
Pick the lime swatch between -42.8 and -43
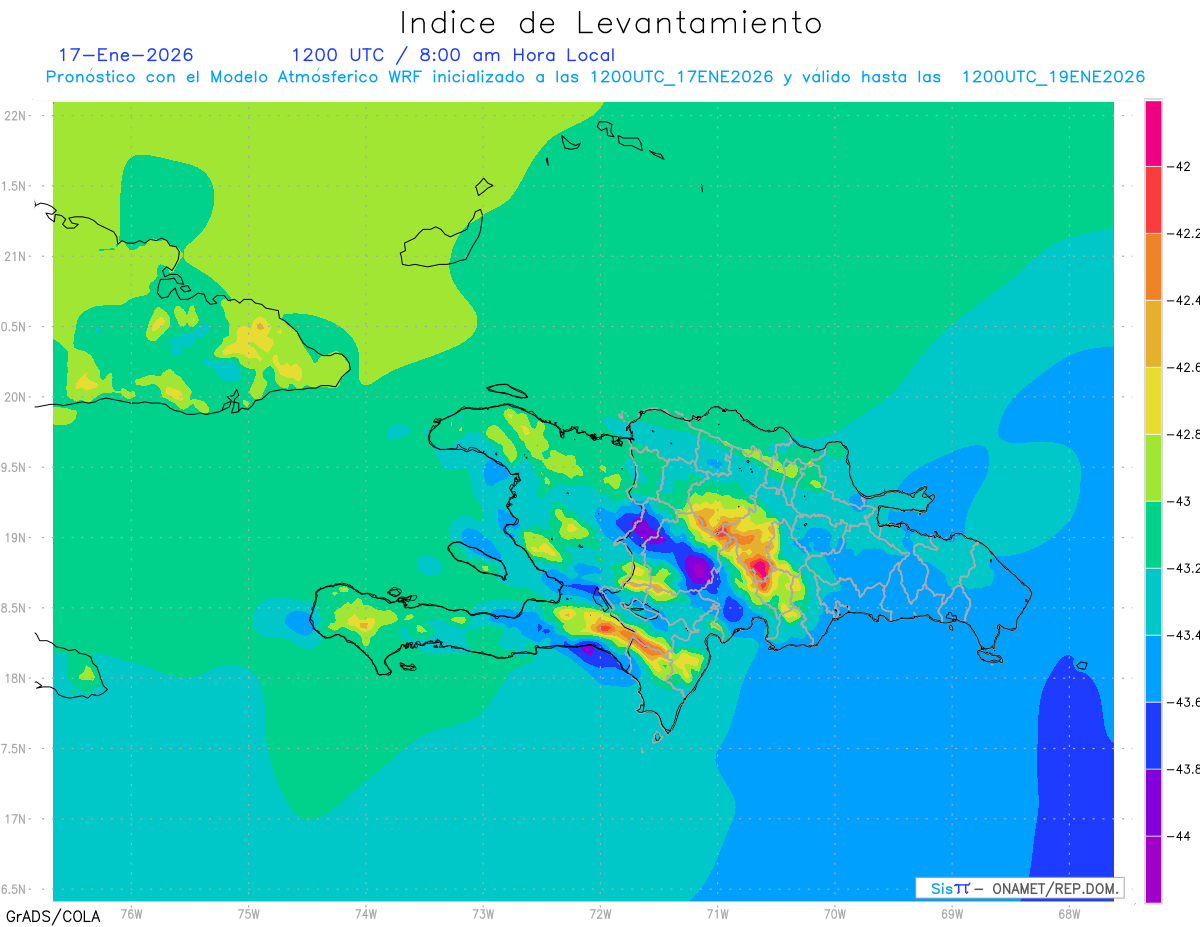tap(1153, 467)
